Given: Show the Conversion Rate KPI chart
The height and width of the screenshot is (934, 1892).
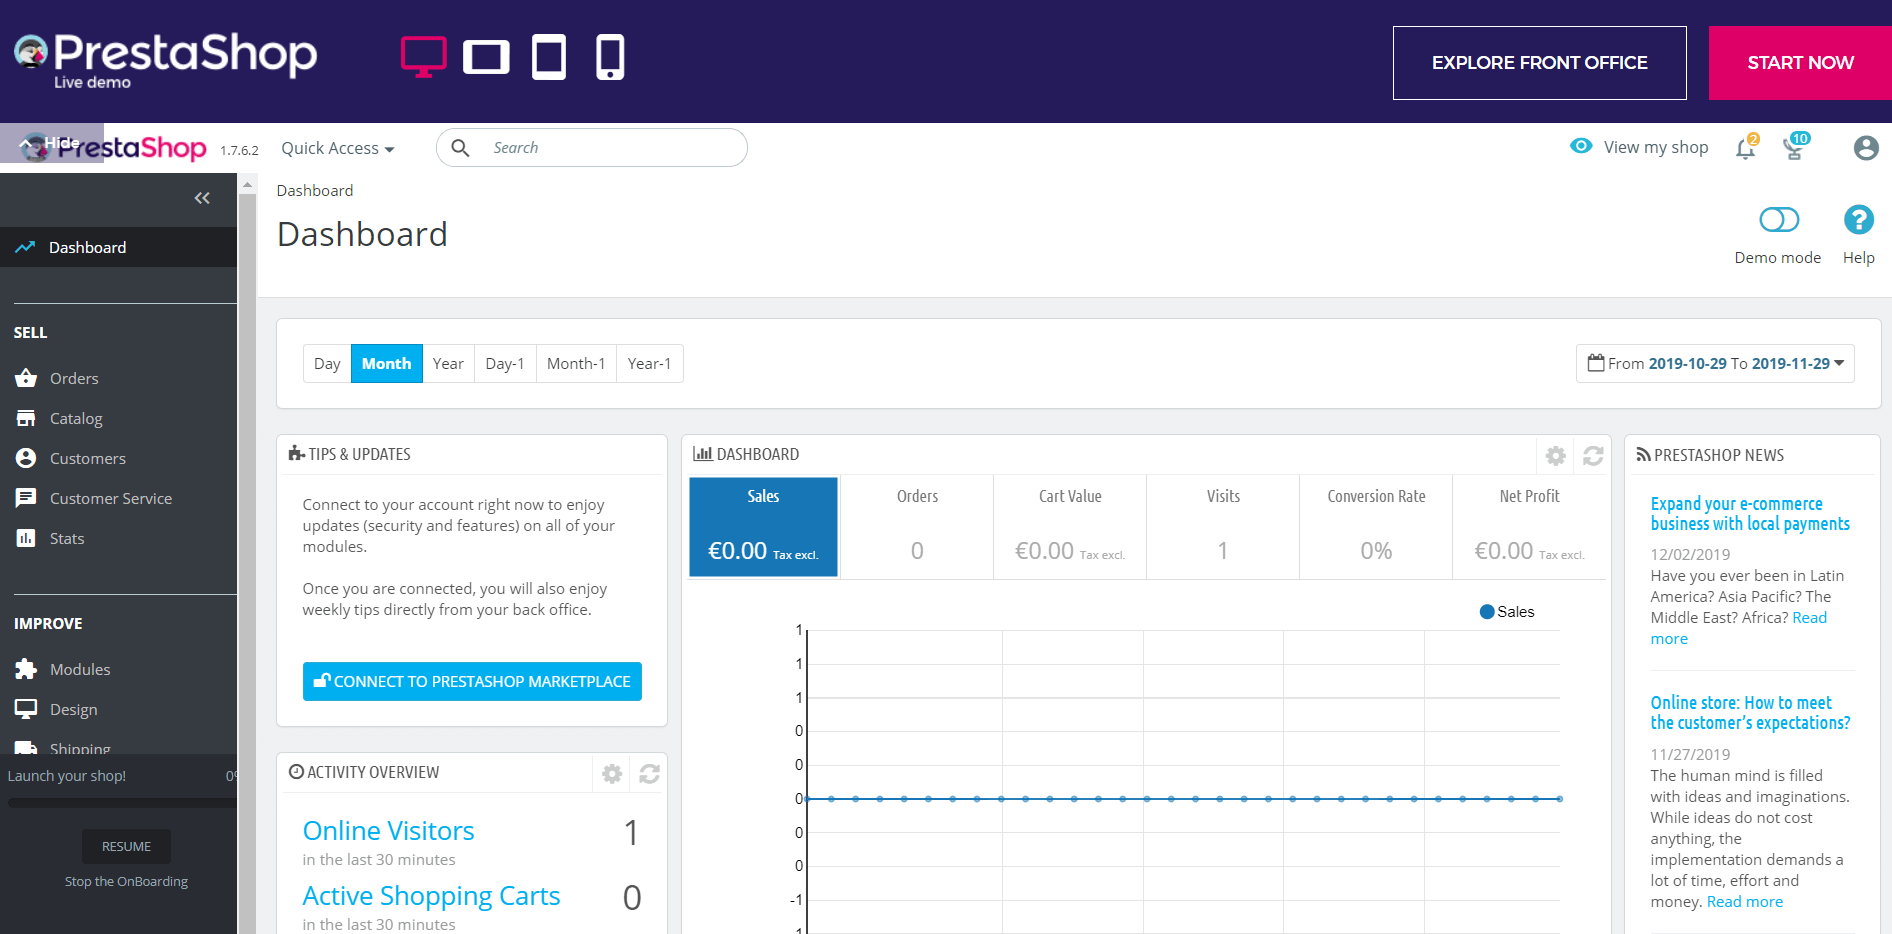Looking at the screenshot, I should point(1376,527).
